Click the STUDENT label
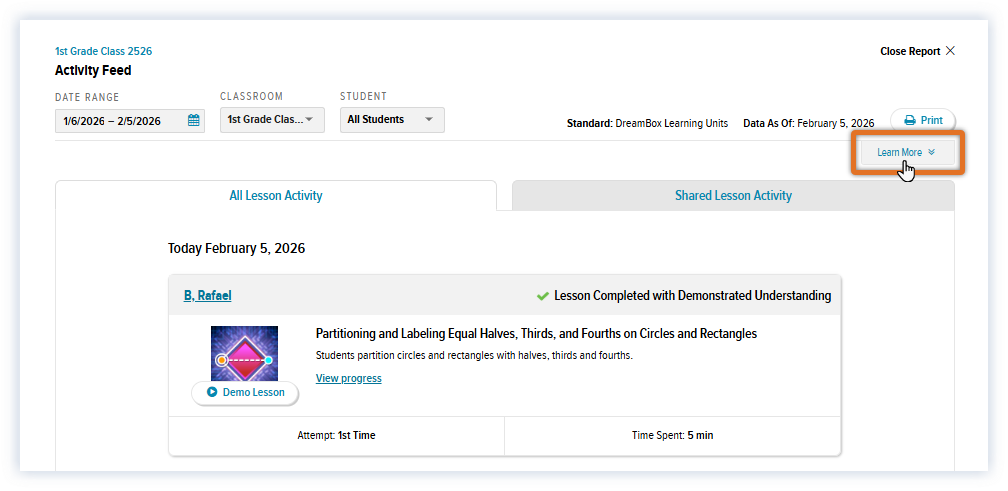This screenshot has width=1008, height=491. [x=363, y=96]
